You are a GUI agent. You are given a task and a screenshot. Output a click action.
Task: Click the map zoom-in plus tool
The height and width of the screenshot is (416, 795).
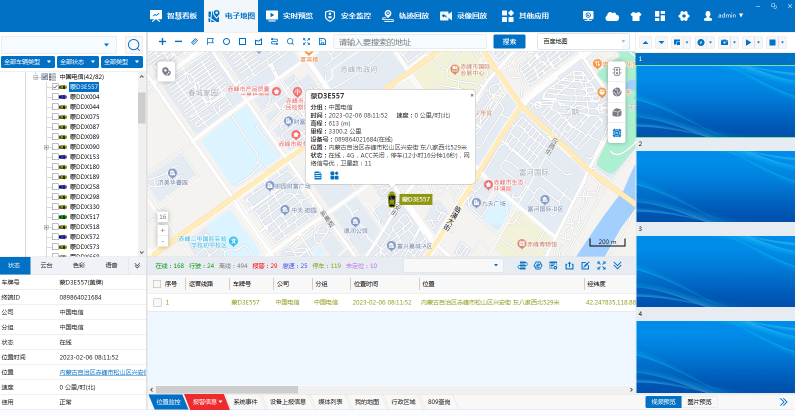click(x=162, y=42)
